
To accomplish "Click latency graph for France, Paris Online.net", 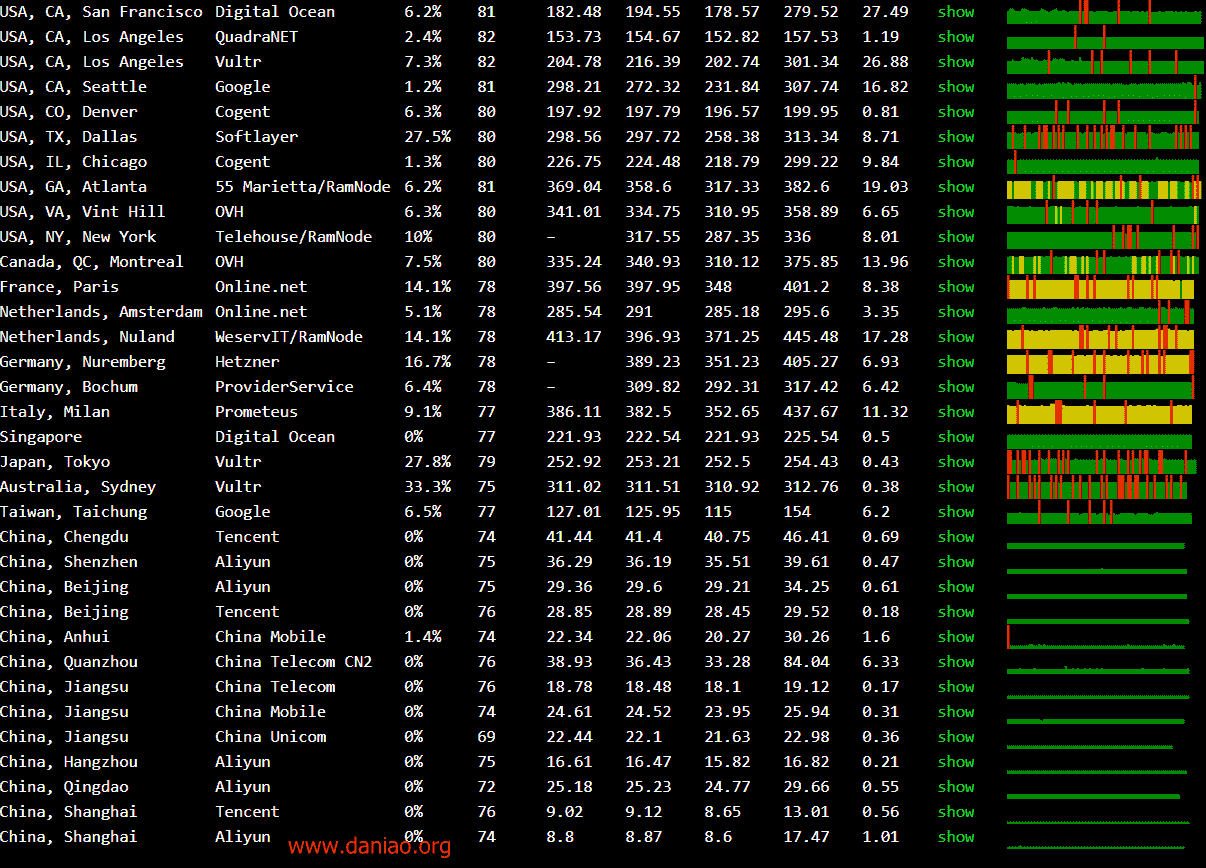I will (x=1101, y=287).
